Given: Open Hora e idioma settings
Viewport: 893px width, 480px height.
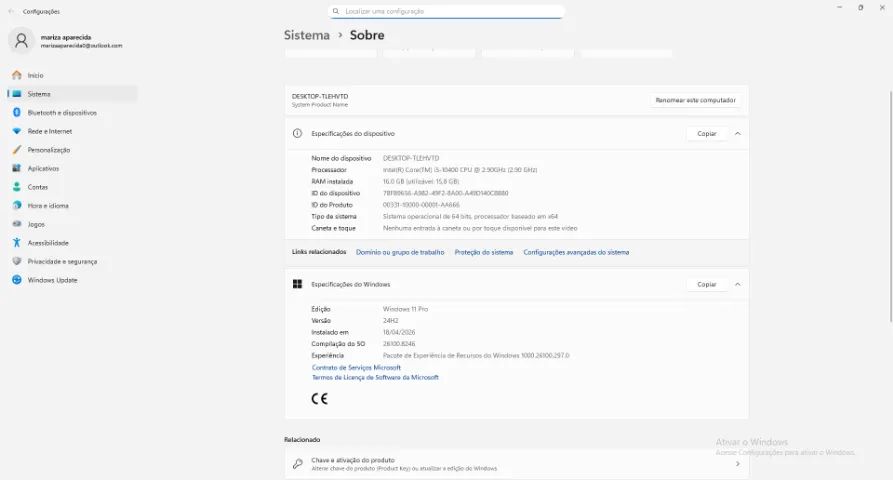Looking at the screenshot, I should (x=72, y=206).
